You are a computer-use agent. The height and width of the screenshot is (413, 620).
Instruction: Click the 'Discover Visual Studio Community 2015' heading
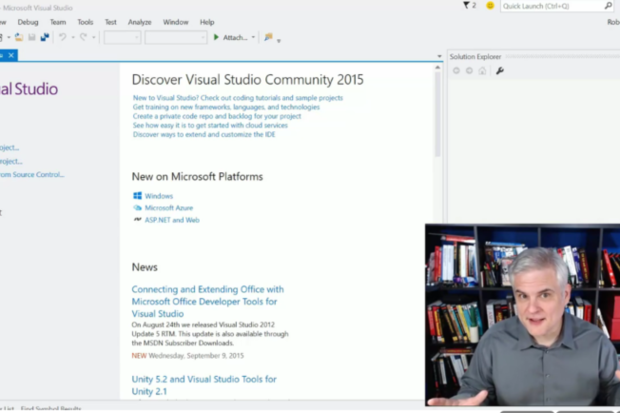click(x=248, y=80)
